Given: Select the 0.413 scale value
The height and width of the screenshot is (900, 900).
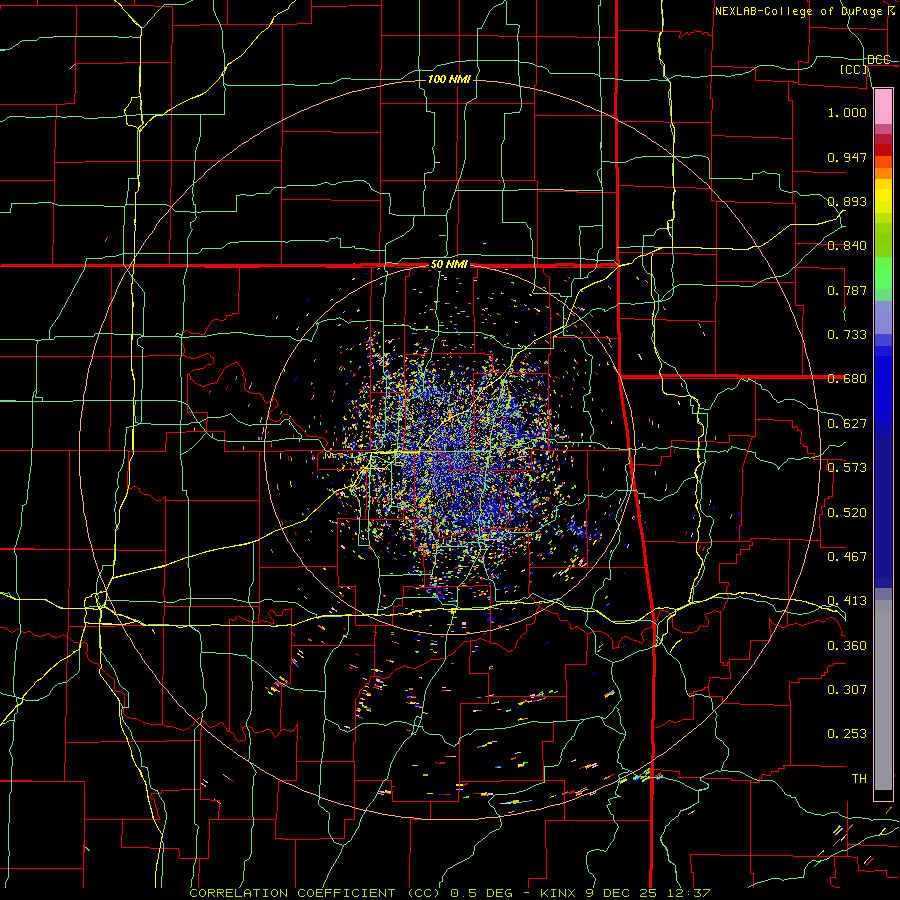Looking at the screenshot, I should coord(847,601).
